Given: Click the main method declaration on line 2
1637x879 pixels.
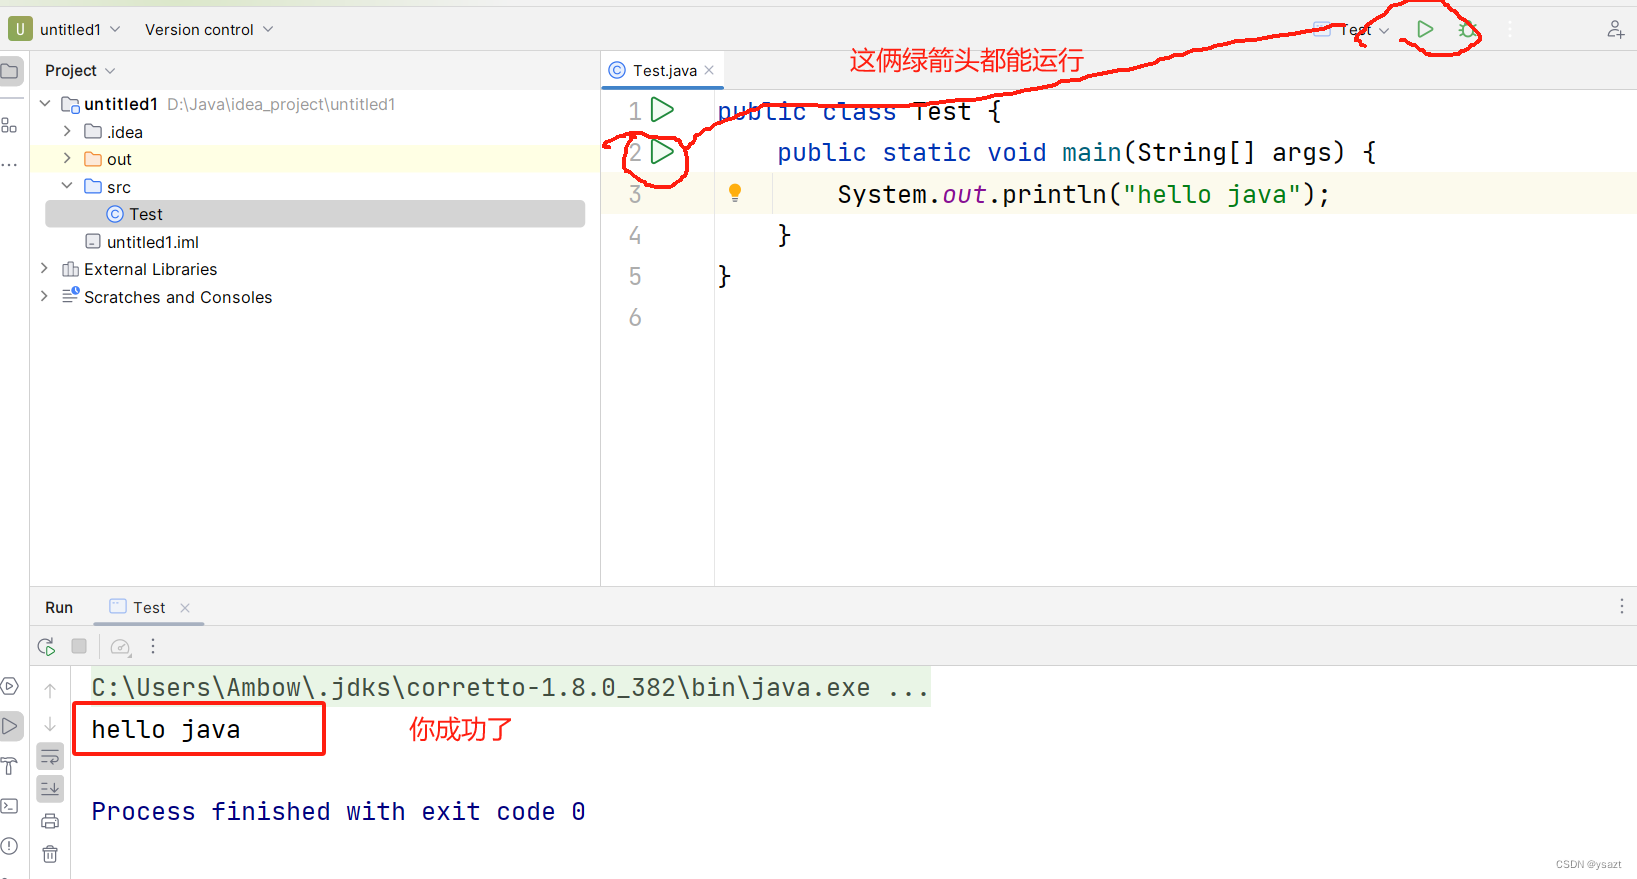Looking at the screenshot, I should point(1077,152).
